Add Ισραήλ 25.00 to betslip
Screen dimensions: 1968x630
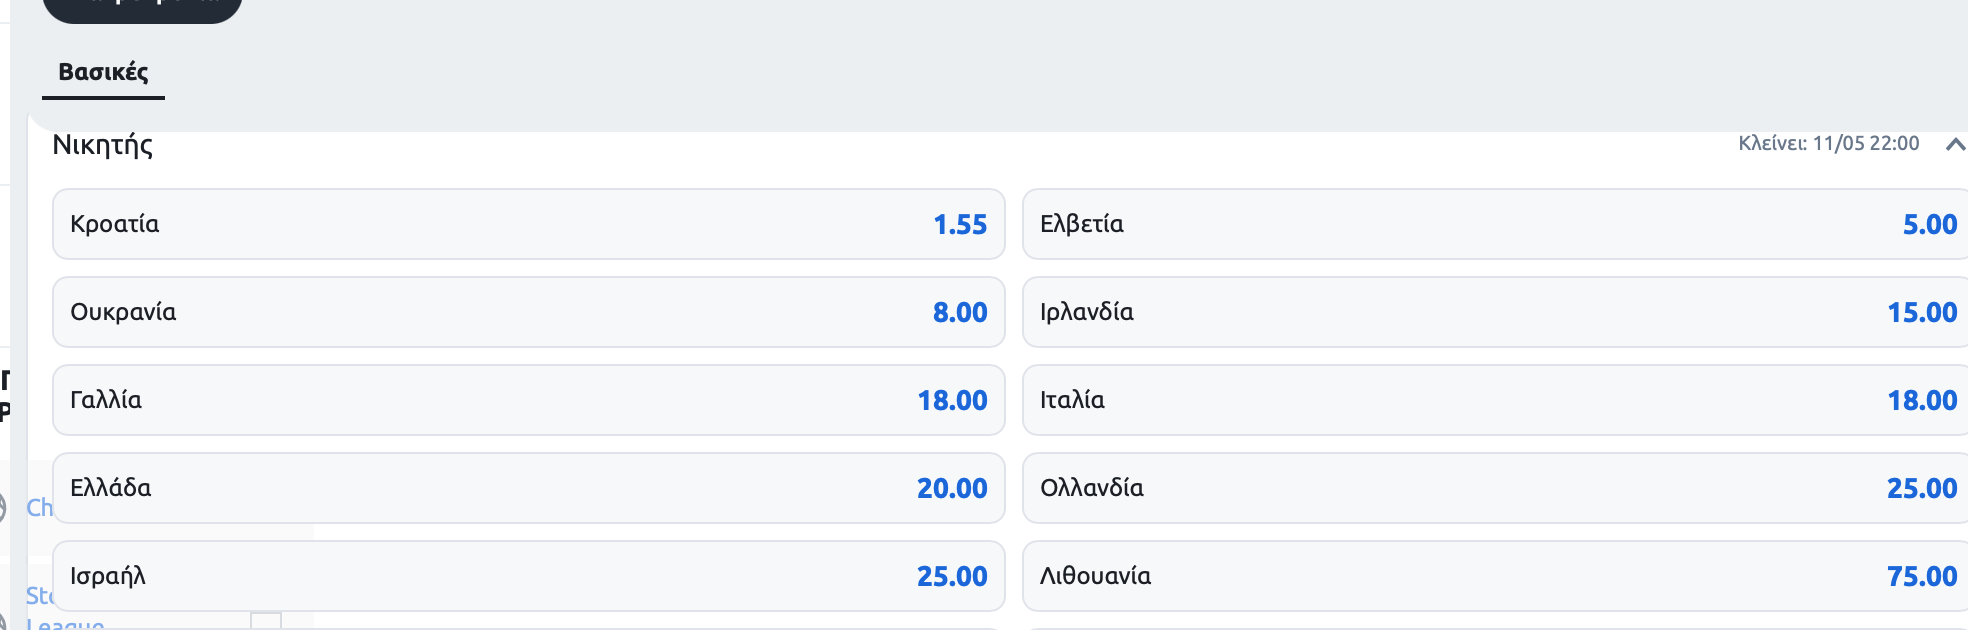coord(529,576)
